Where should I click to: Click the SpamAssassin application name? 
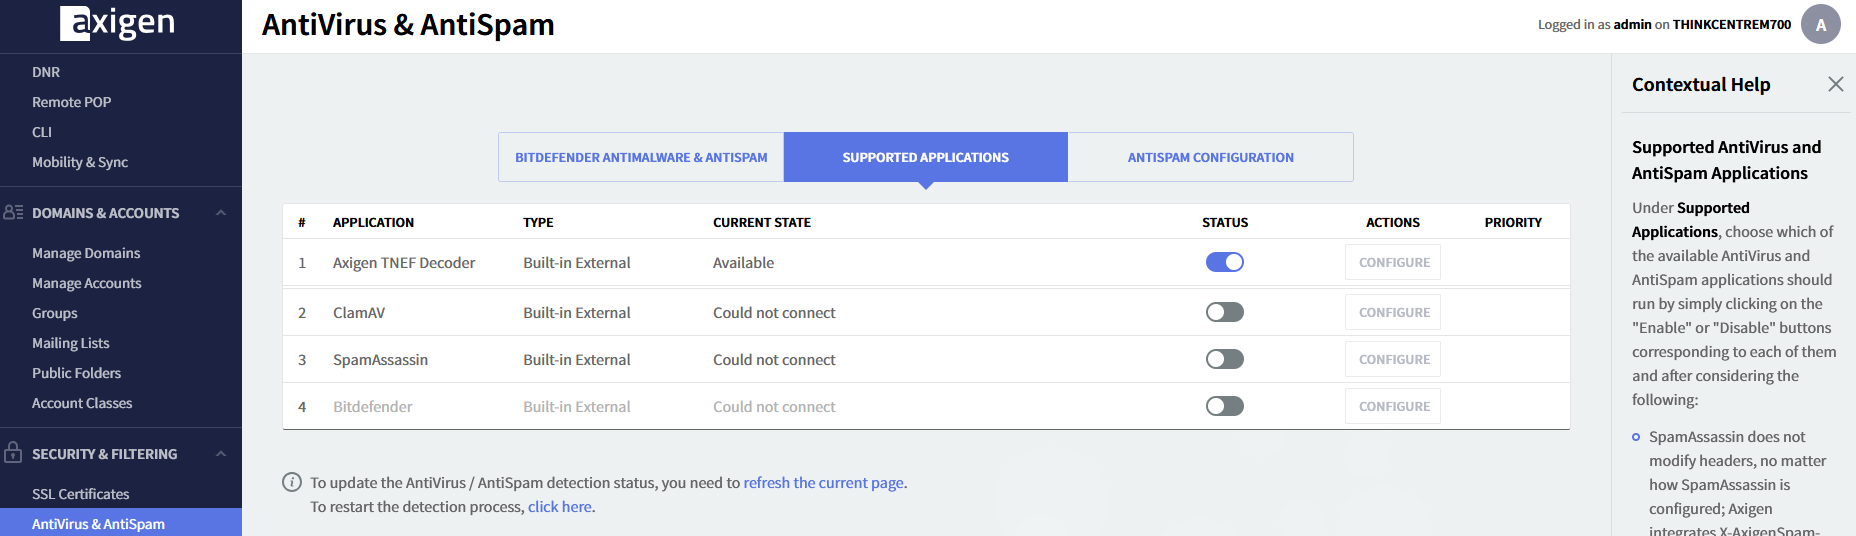point(380,359)
